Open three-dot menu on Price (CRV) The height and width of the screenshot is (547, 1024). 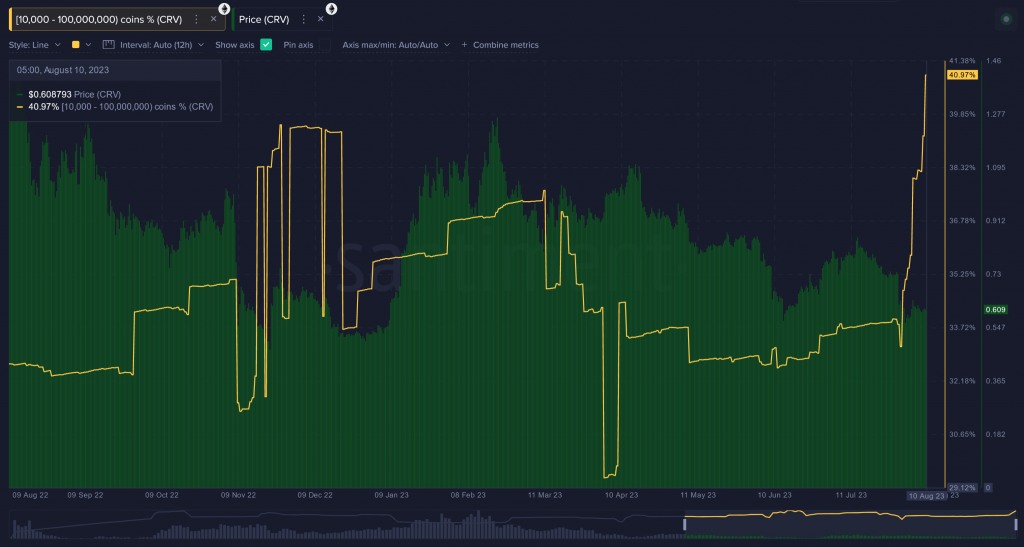click(x=303, y=19)
